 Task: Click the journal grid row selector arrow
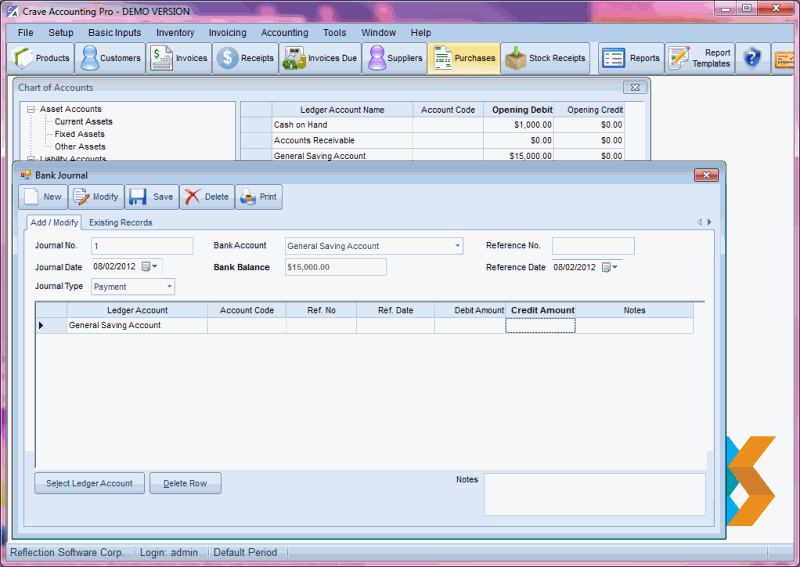(41, 326)
